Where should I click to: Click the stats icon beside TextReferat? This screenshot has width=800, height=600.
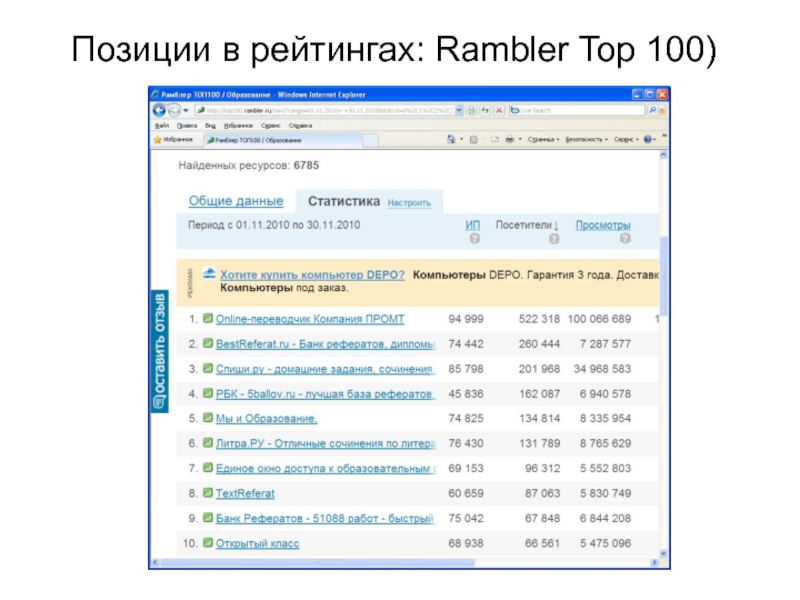(x=207, y=493)
